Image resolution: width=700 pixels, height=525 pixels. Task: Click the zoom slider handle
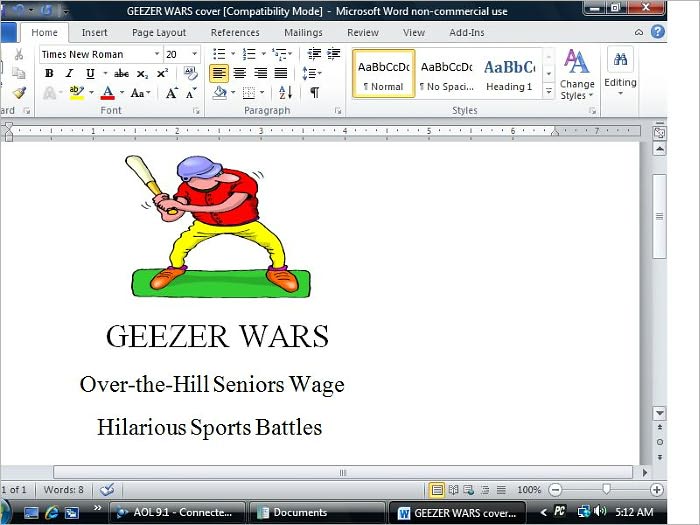[606, 490]
